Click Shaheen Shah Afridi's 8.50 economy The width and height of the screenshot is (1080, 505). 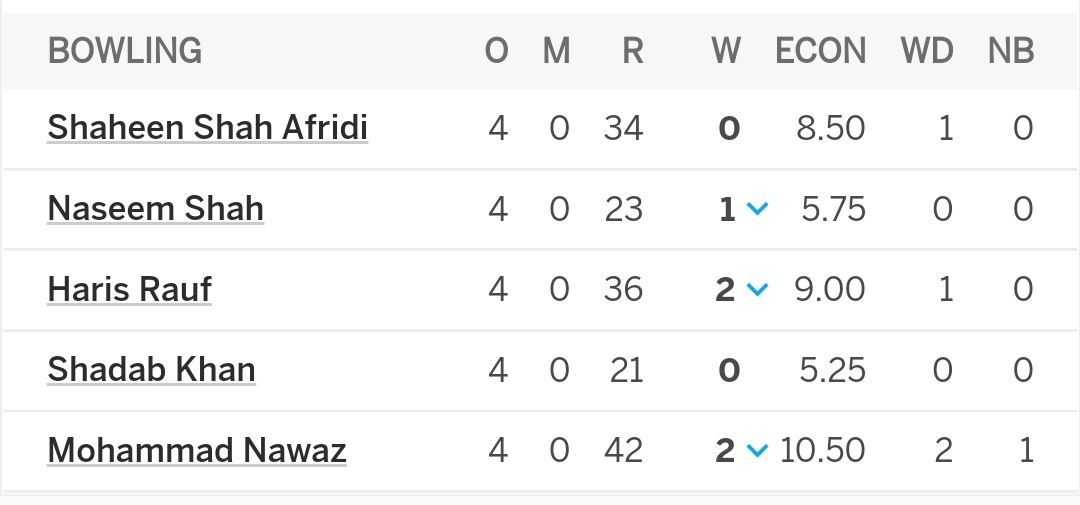830,128
